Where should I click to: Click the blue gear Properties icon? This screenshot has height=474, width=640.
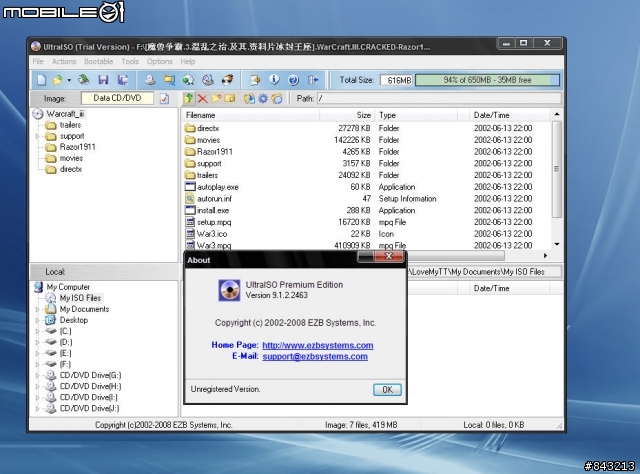(263, 98)
